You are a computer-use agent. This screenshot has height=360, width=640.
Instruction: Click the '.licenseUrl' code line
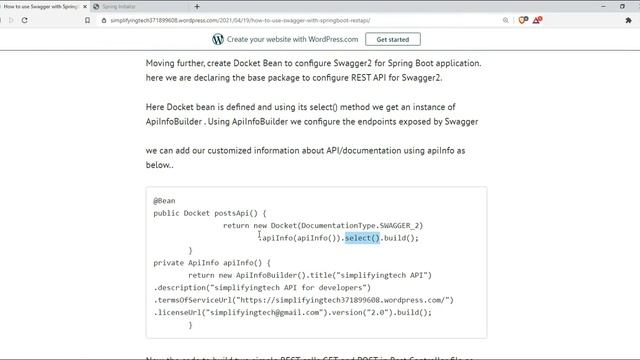[x=293, y=313]
